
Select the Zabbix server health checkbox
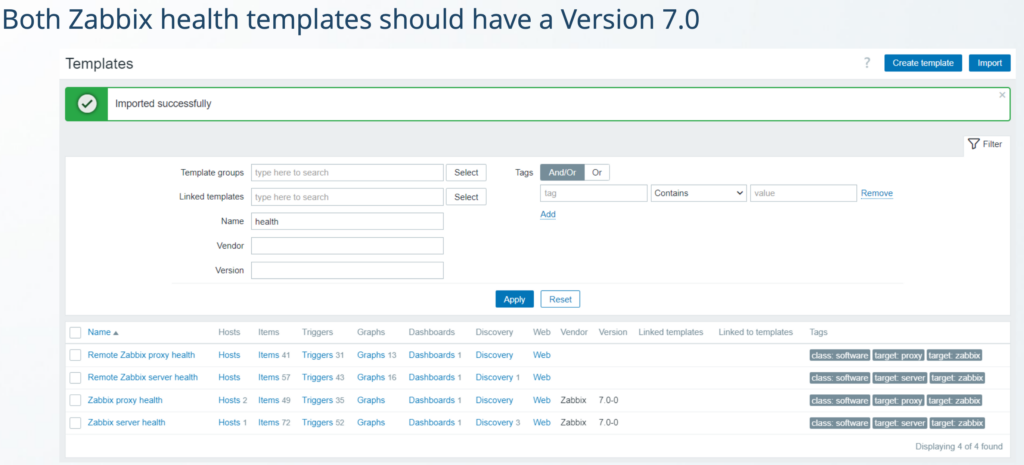76,423
